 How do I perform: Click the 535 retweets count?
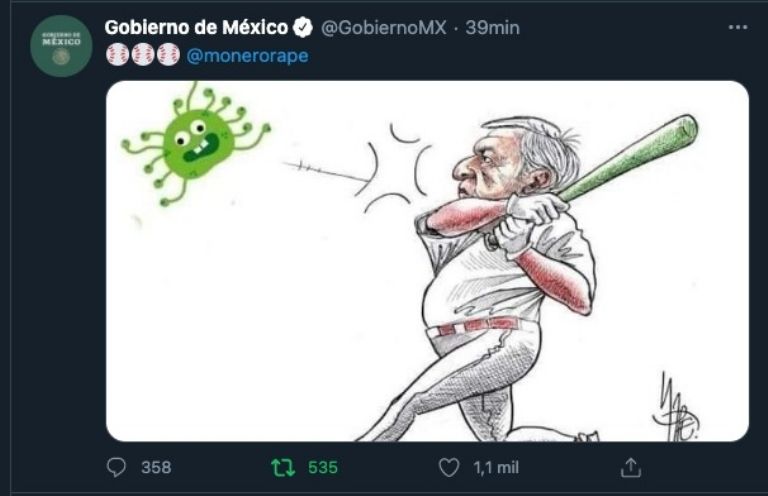tap(323, 468)
